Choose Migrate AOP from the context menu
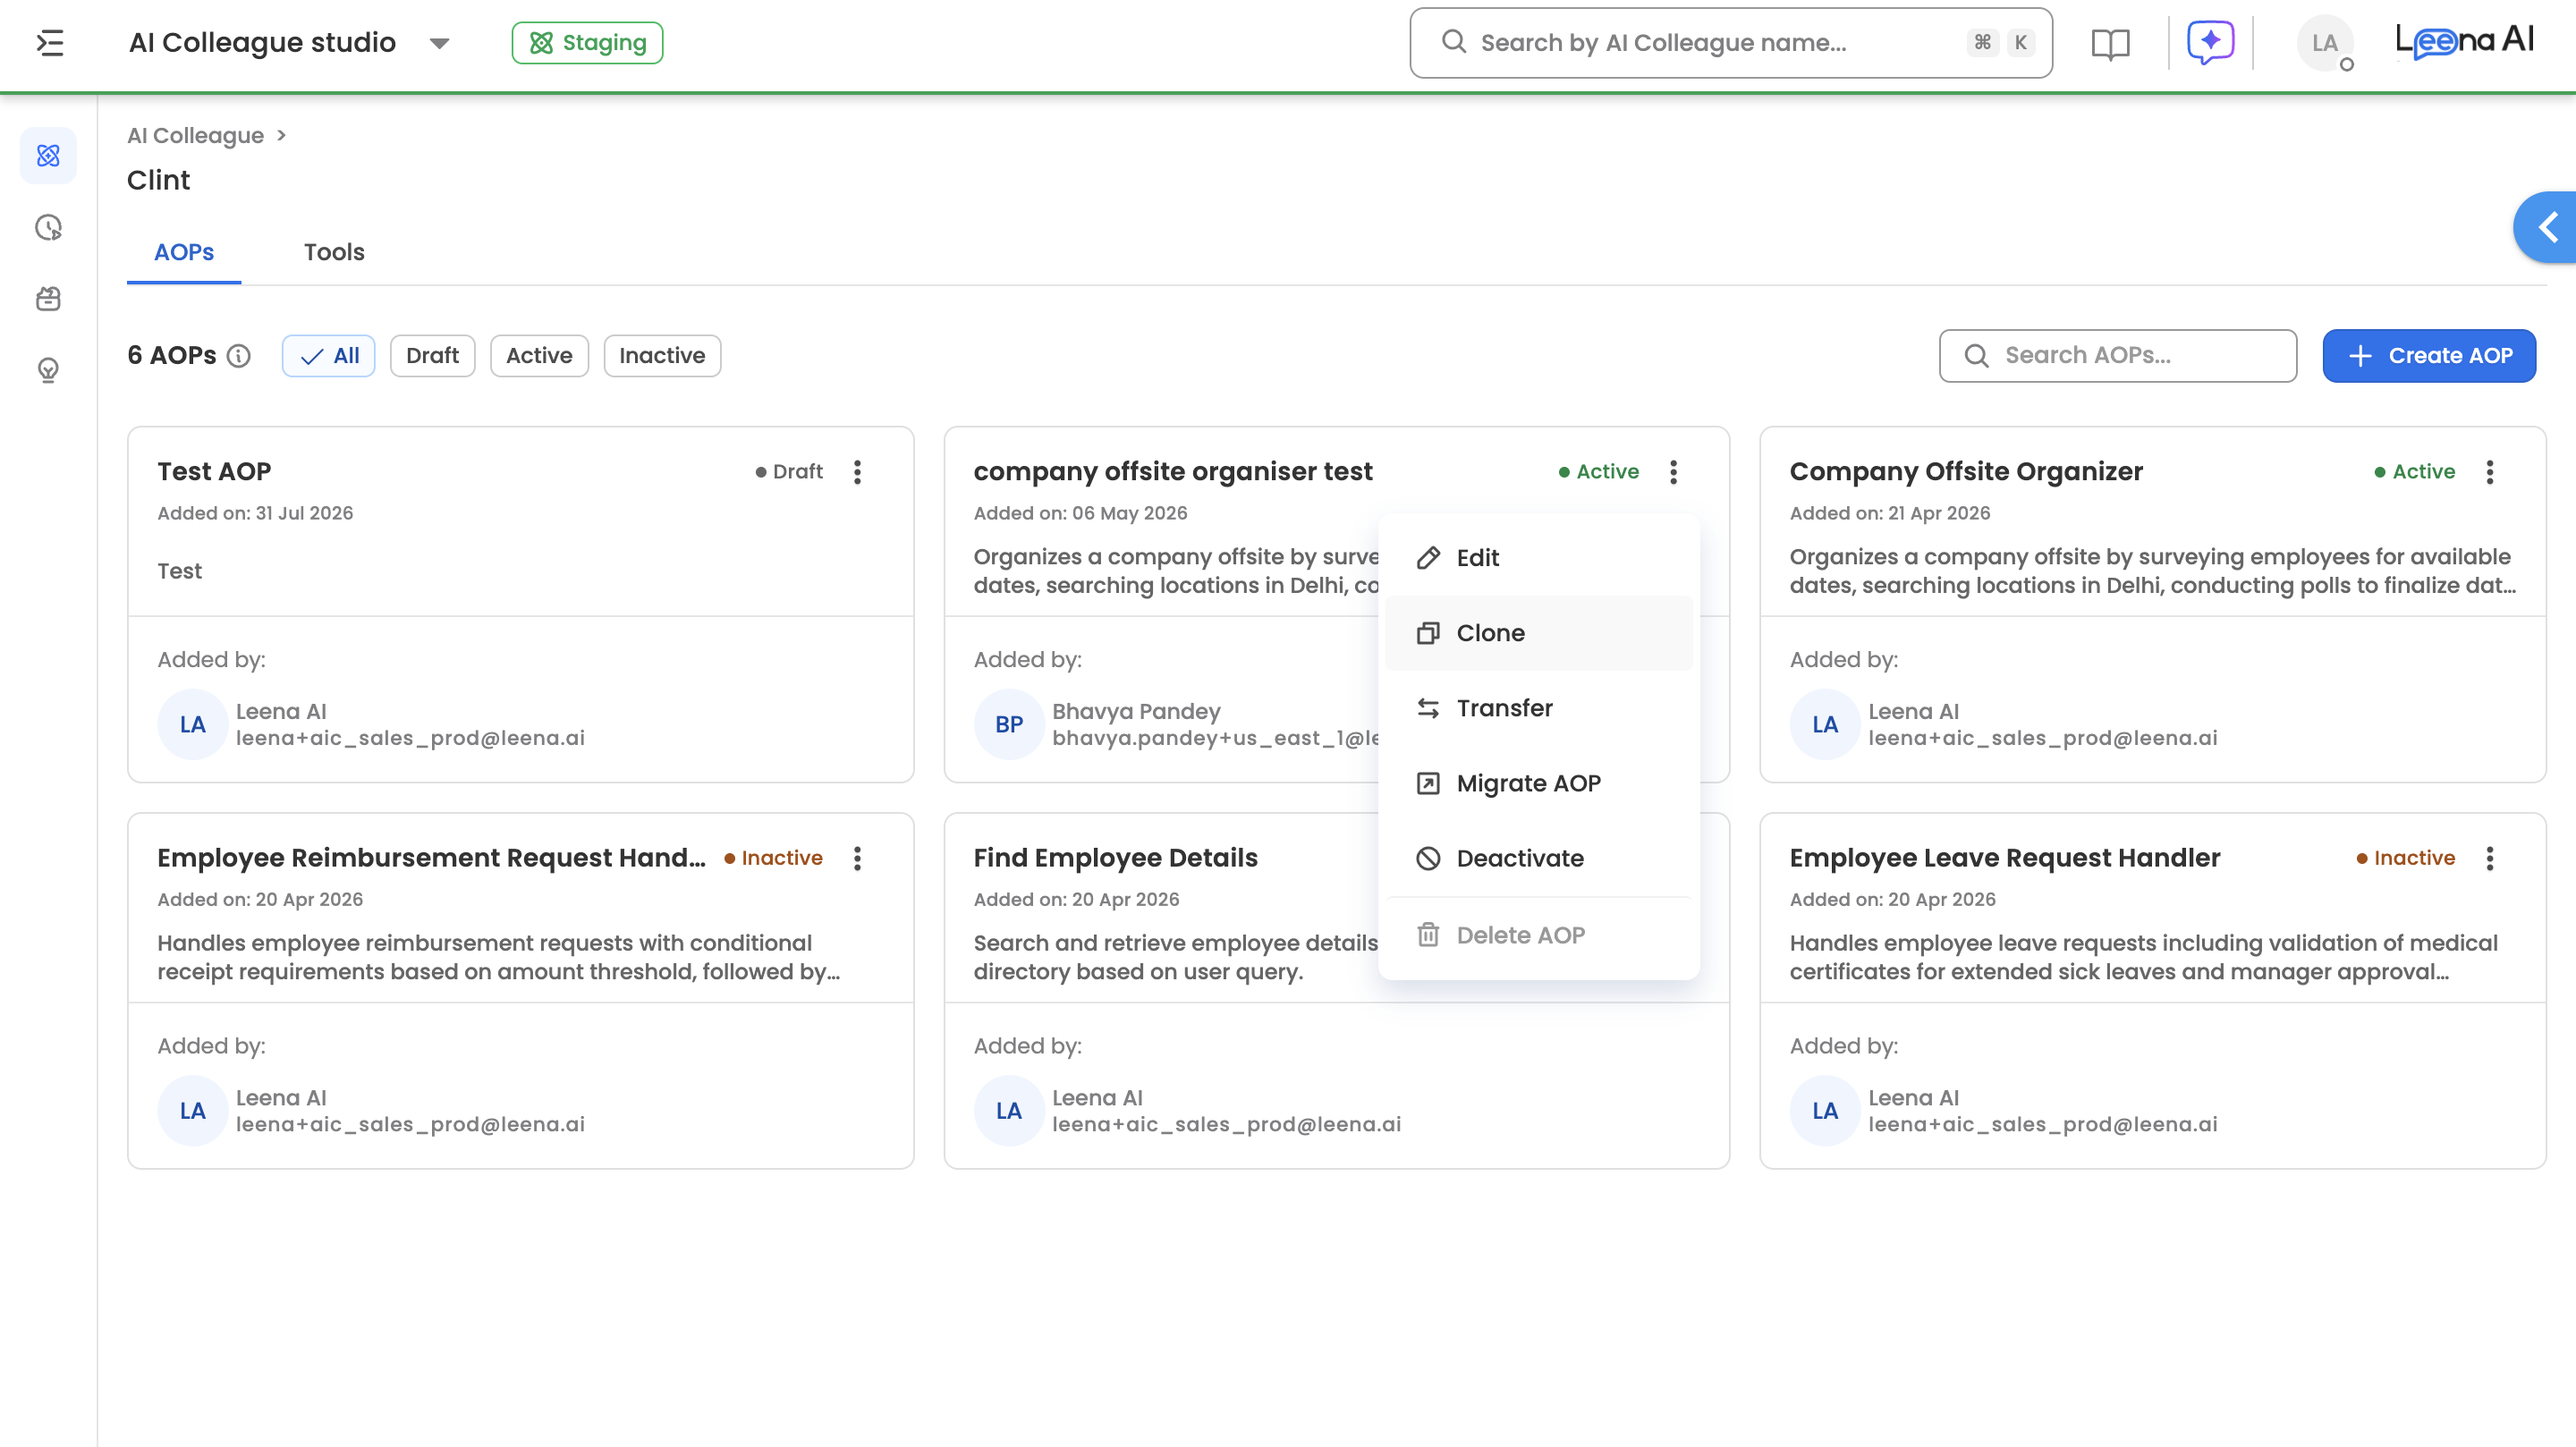2576x1447 pixels. tap(1538, 783)
